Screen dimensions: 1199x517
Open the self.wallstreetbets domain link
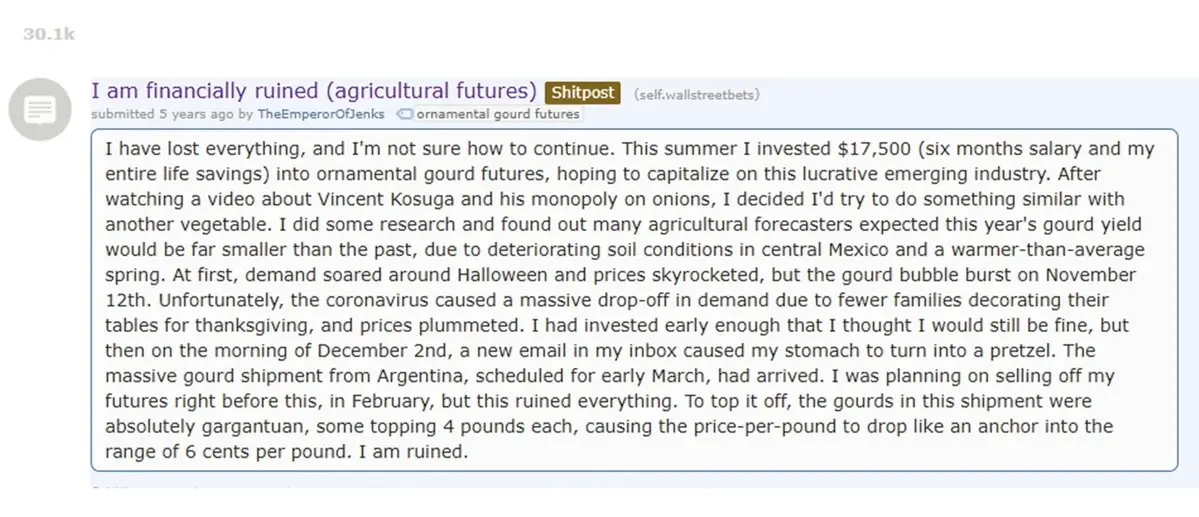point(697,95)
